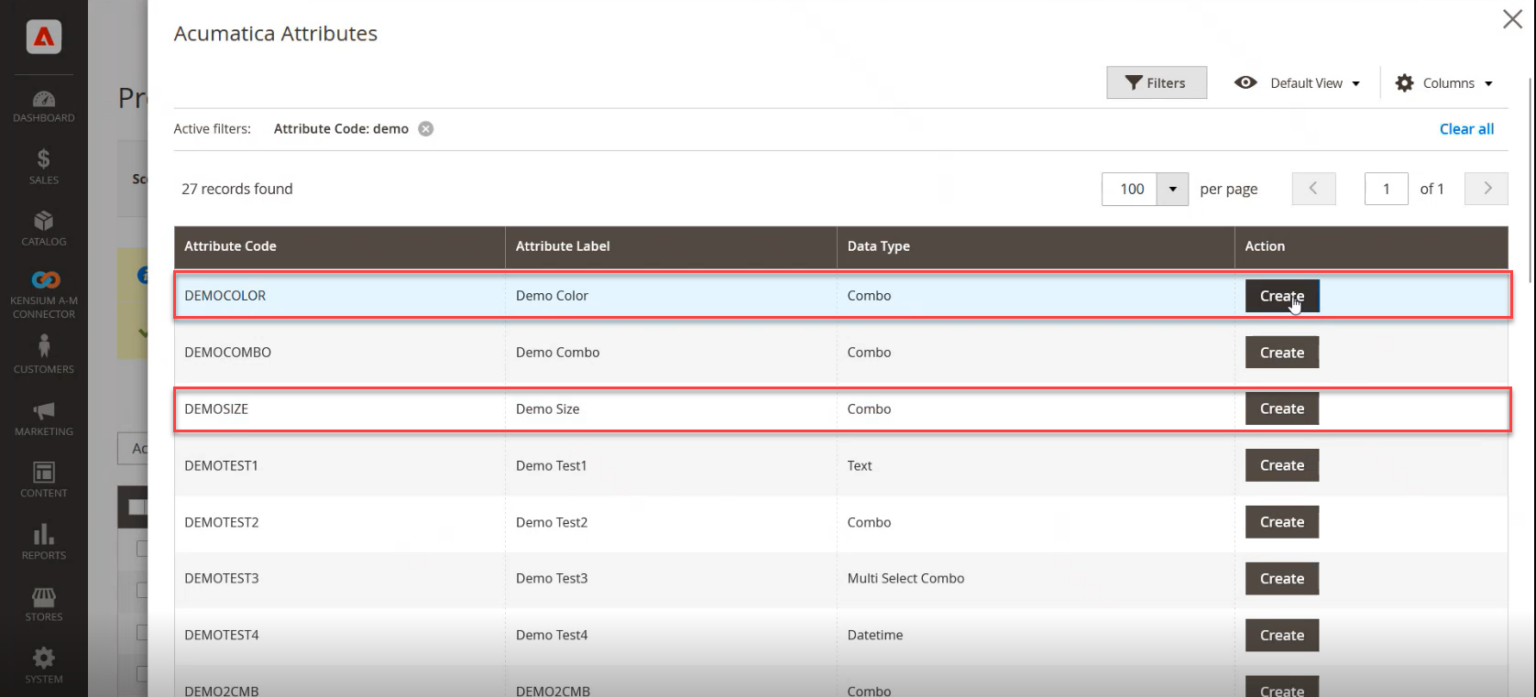Create the DEMOSIZE attribute
The width and height of the screenshot is (1536, 697).
pos(1282,408)
